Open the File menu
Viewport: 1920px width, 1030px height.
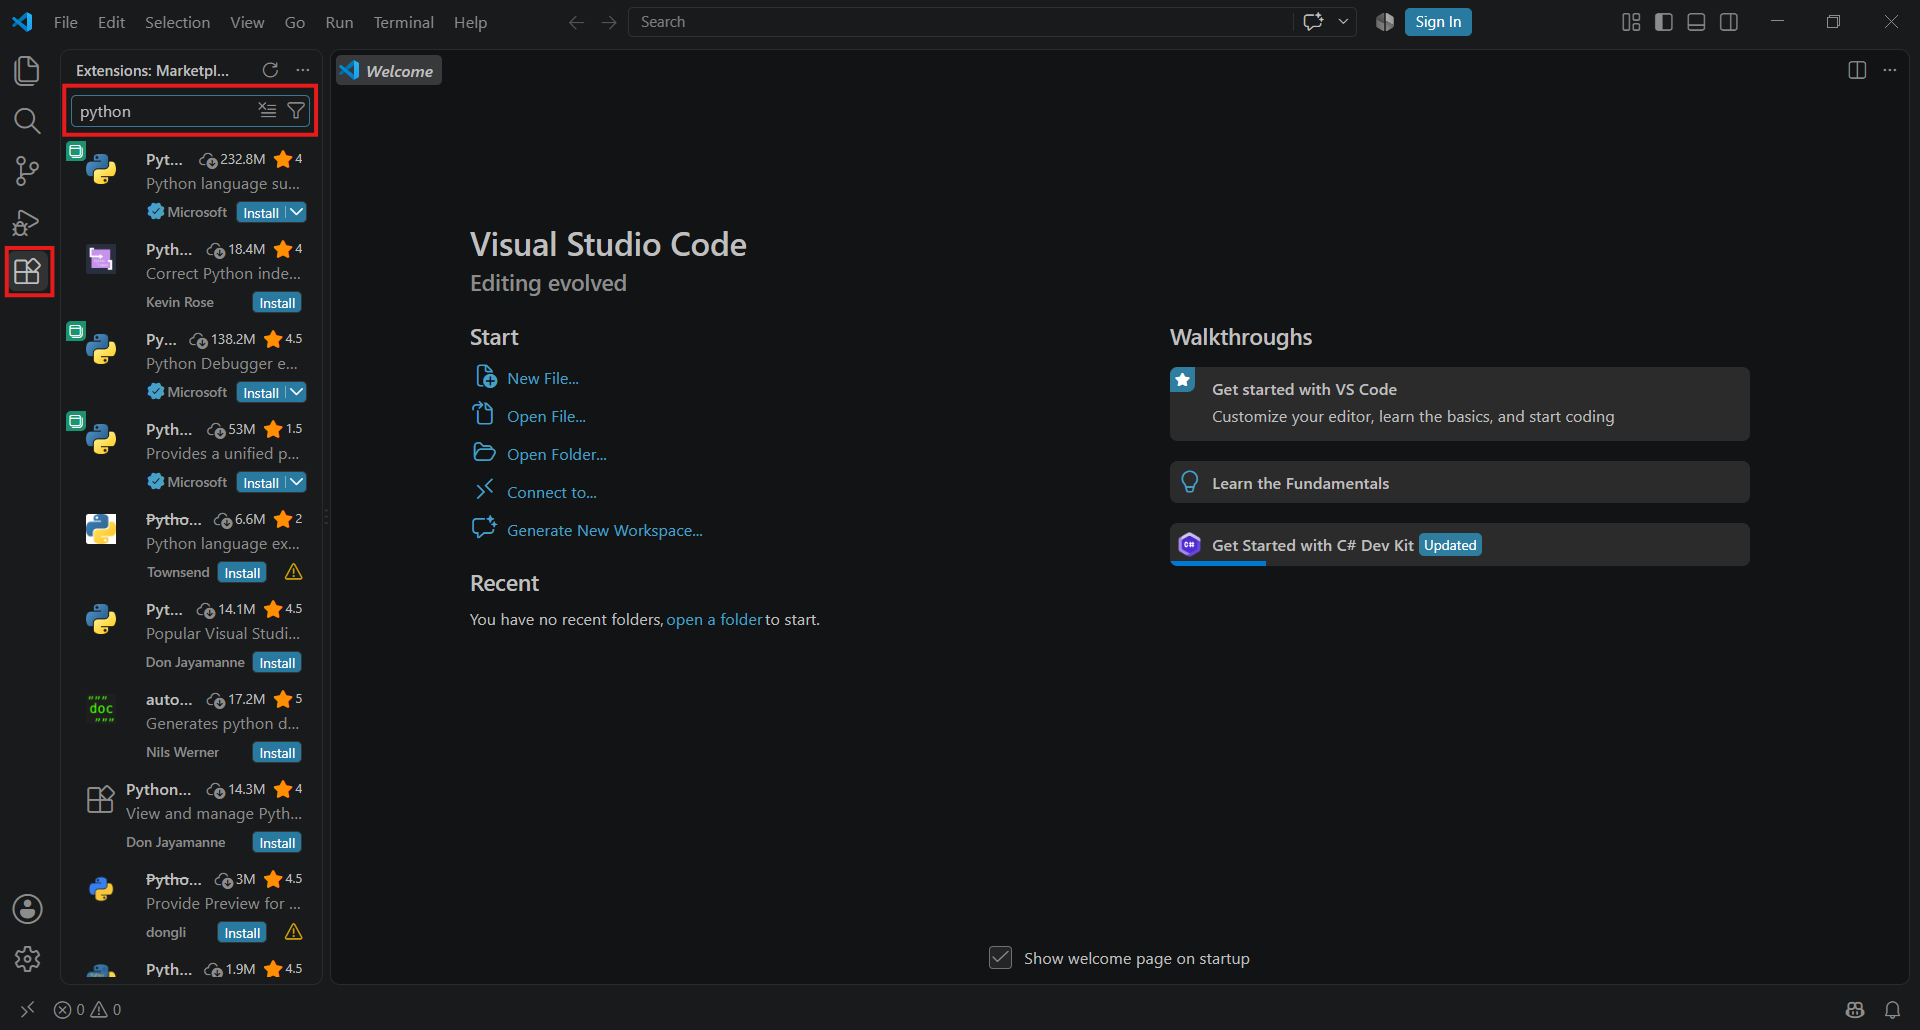point(66,22)
